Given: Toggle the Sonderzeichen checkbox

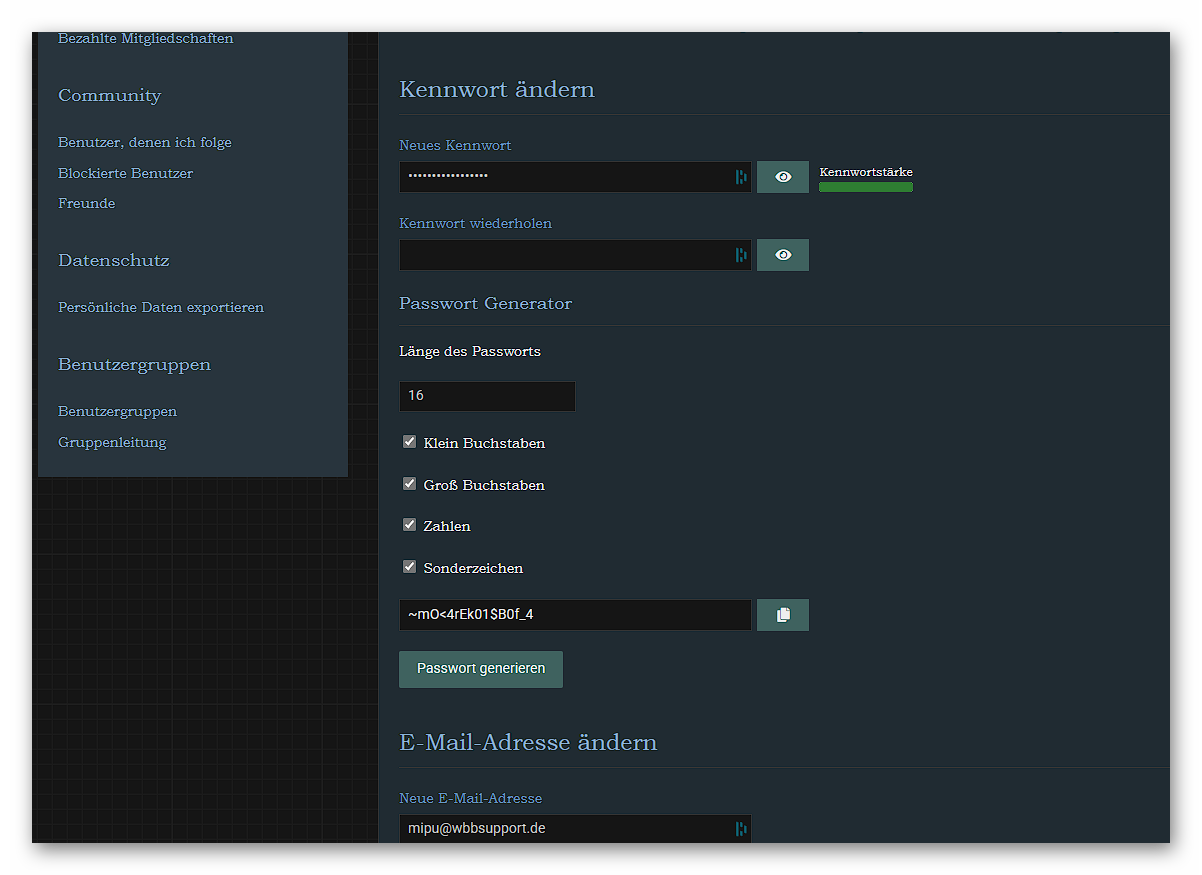Looking at the screenshot, I should coord(409,567).
